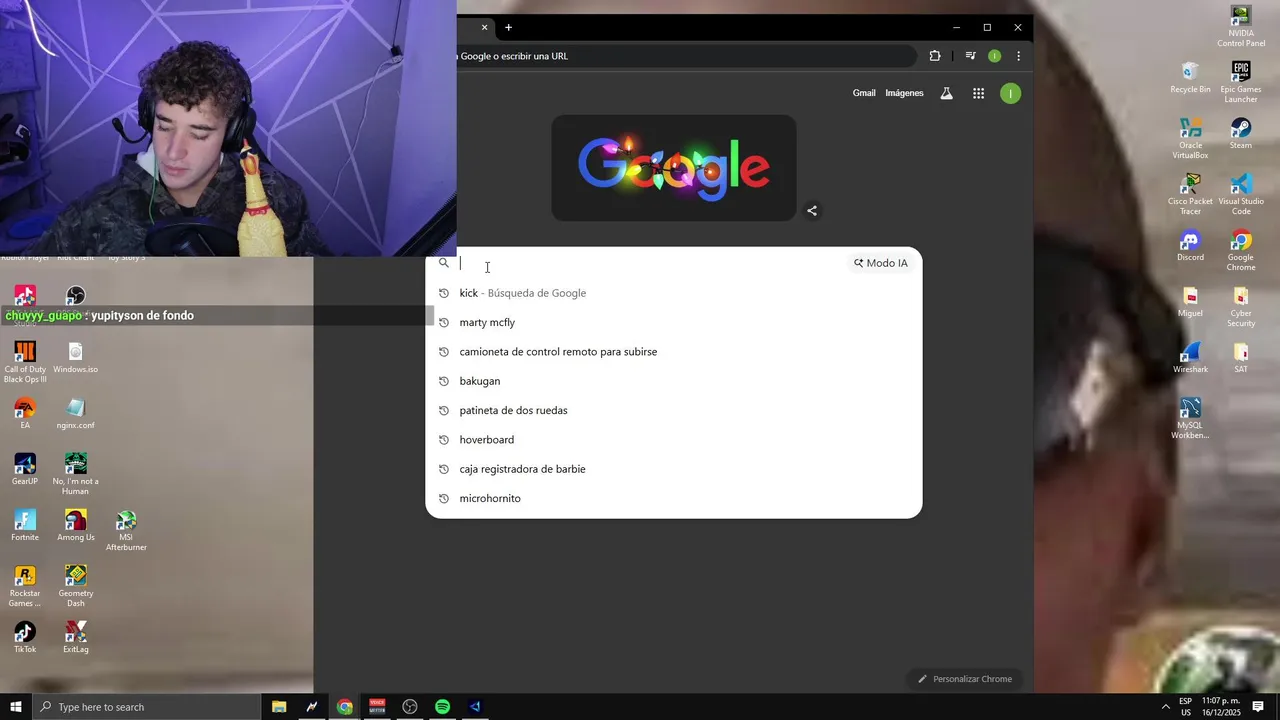The height and width of the screenshot is (720, 1280).
Task: Select Cisco Packet Tracer desktop icon
Action: 1190,194
